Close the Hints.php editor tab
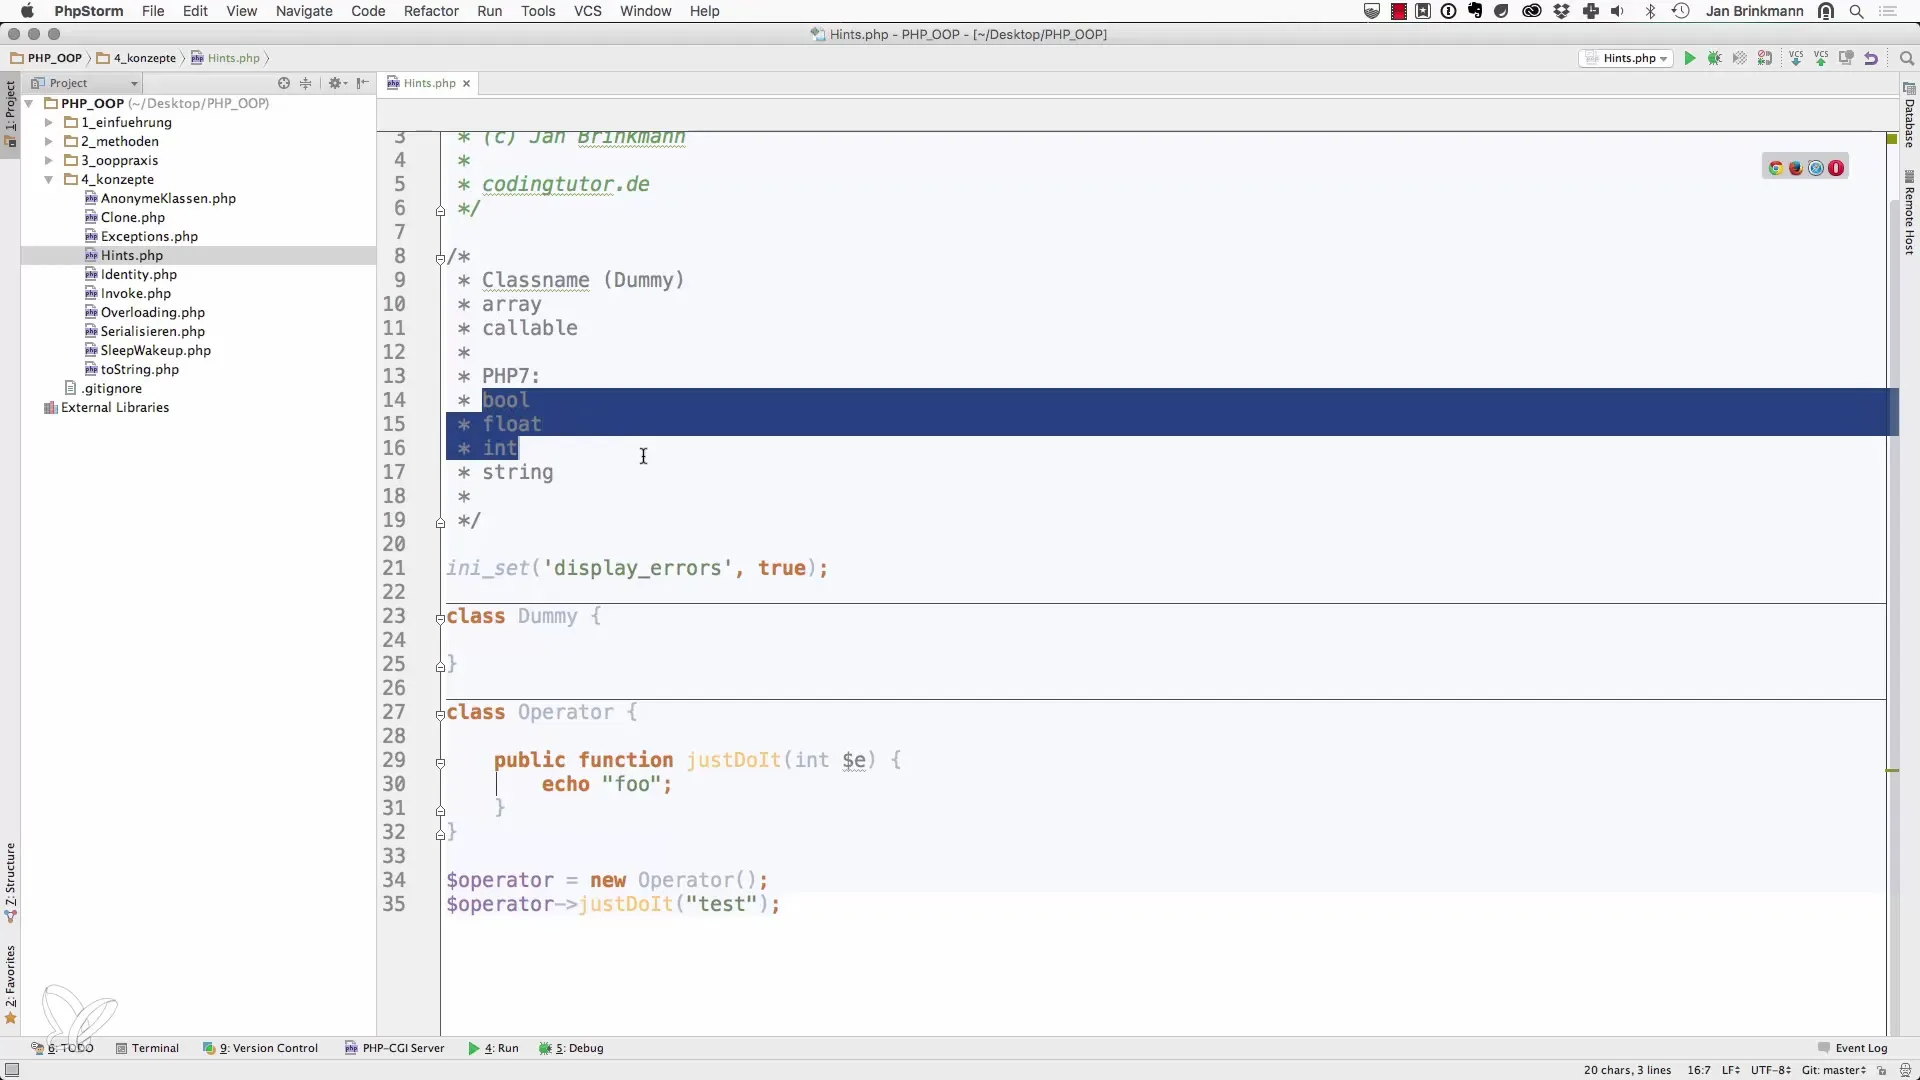 point(466,83)
